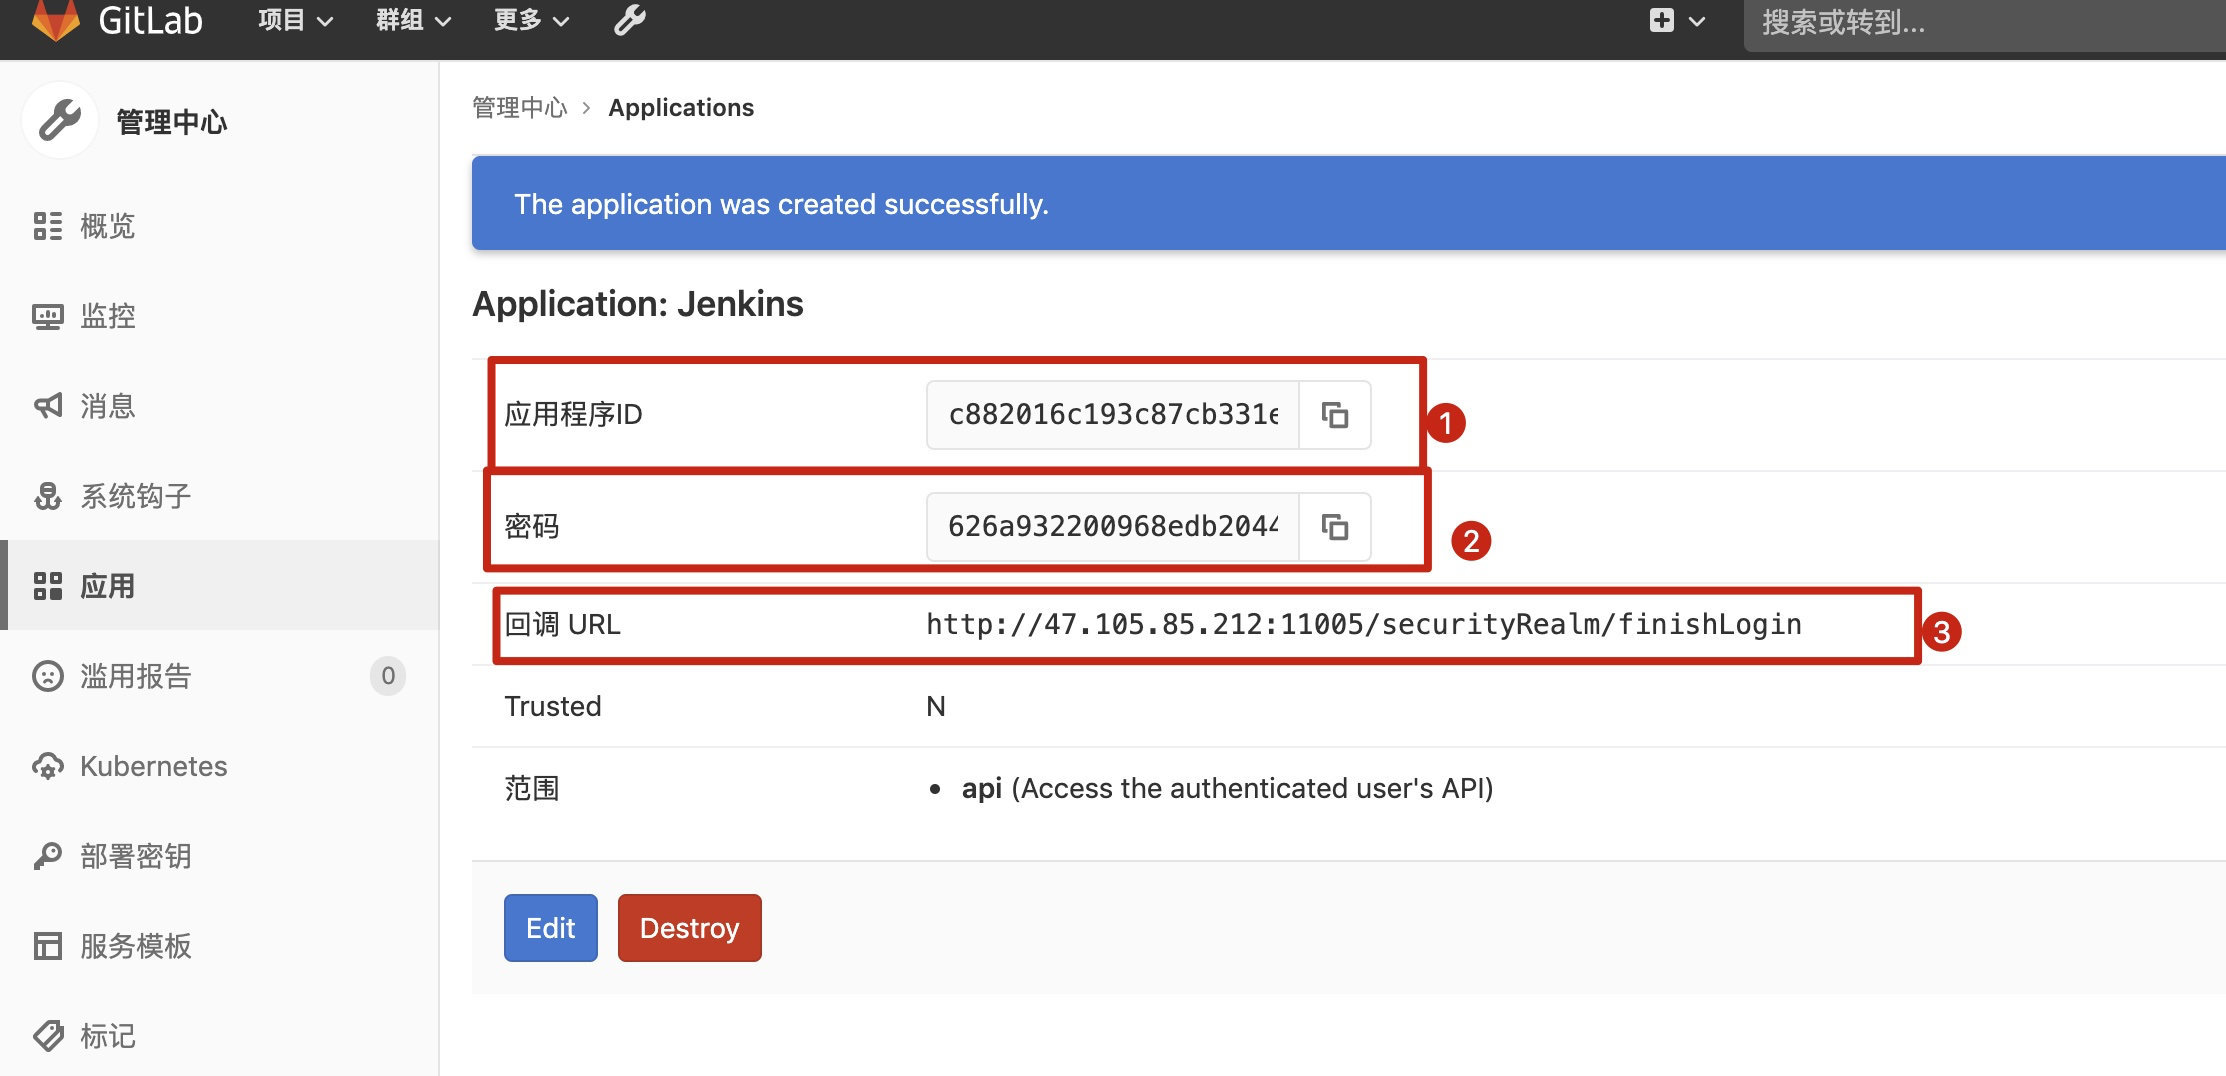This screenshot has width=2226, height=1076.
Task: Open 服务模板 in the sidebar
Action: click(219, 946)
